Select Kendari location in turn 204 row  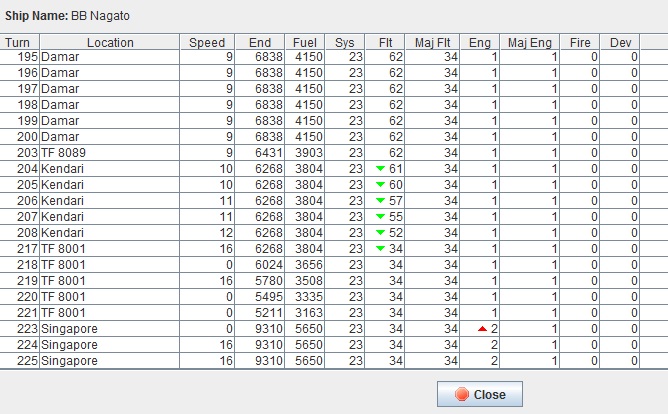pos(109,169)
